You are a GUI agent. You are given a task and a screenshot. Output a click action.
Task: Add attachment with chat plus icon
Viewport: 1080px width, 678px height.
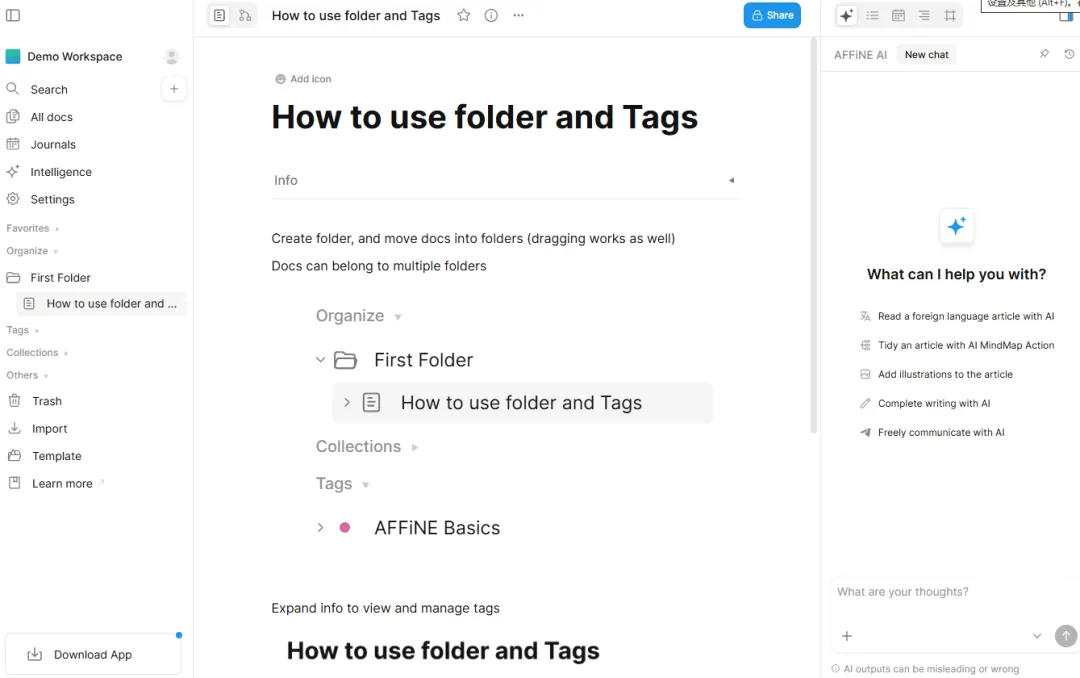(847, 636)
